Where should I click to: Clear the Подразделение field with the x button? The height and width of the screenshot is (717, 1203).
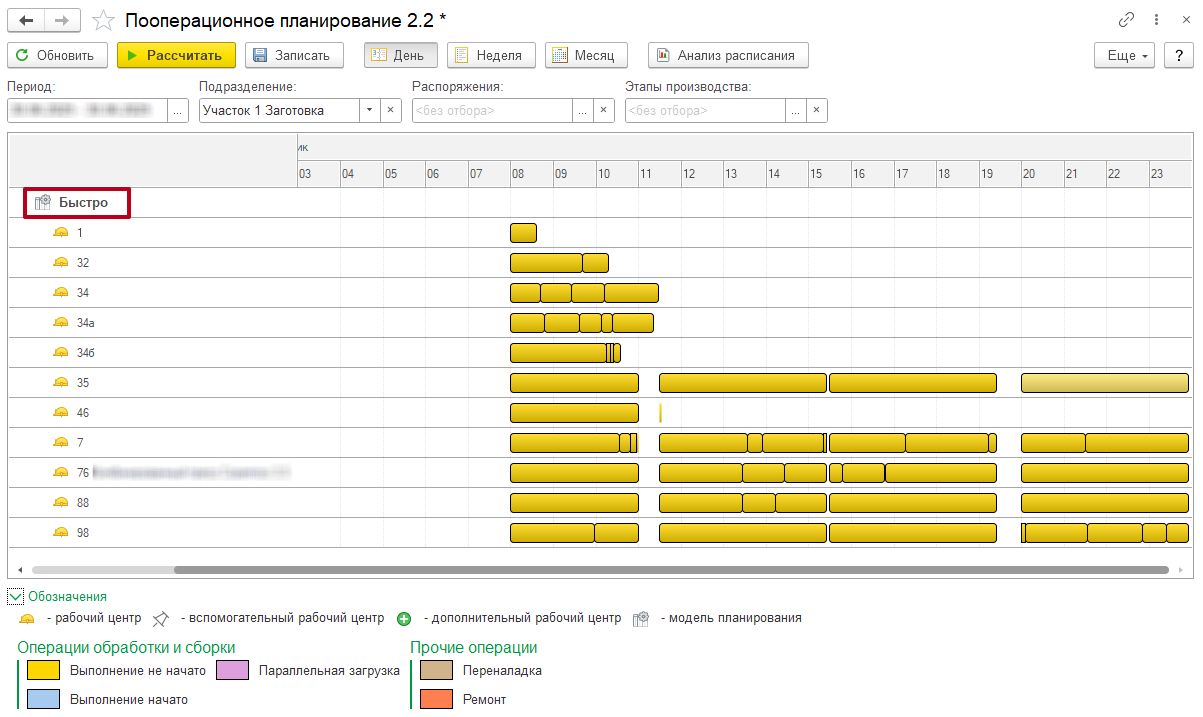[x=391, y=110]
